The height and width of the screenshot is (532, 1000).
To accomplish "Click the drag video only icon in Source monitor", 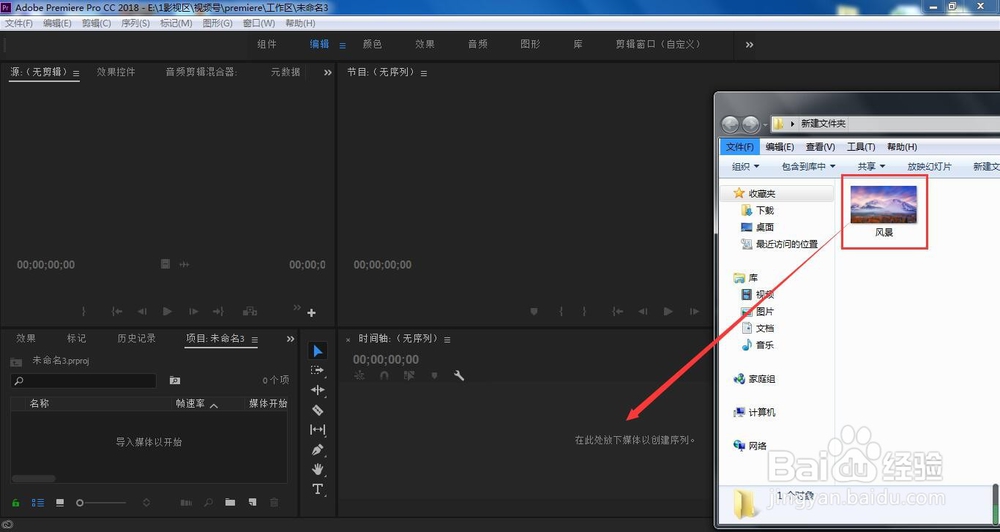I will point(165,264).
